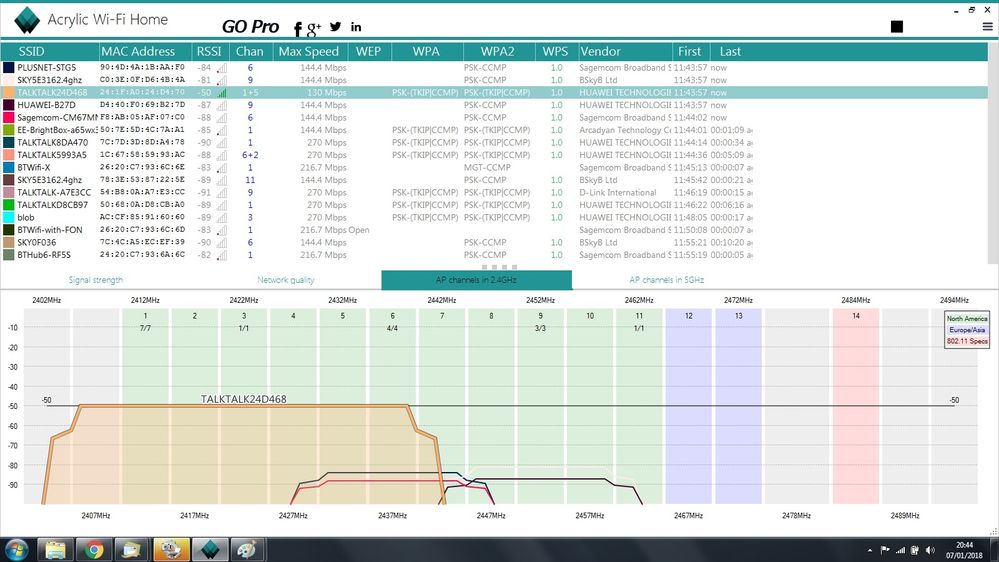Select the TALKTALK-A7E3CC network name
Viewport: 999px width, 562px height.
[54, 192]
